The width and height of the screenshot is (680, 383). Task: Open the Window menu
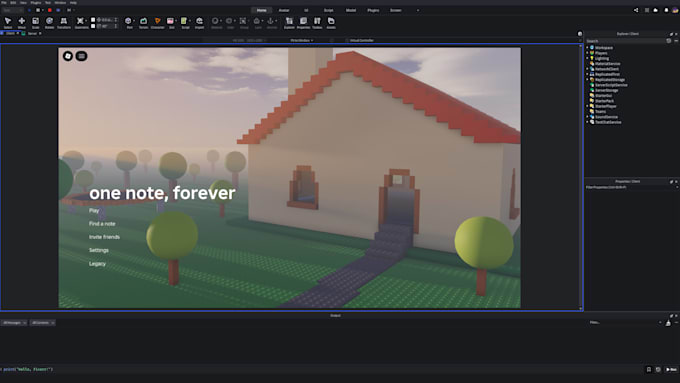point(60,3)
